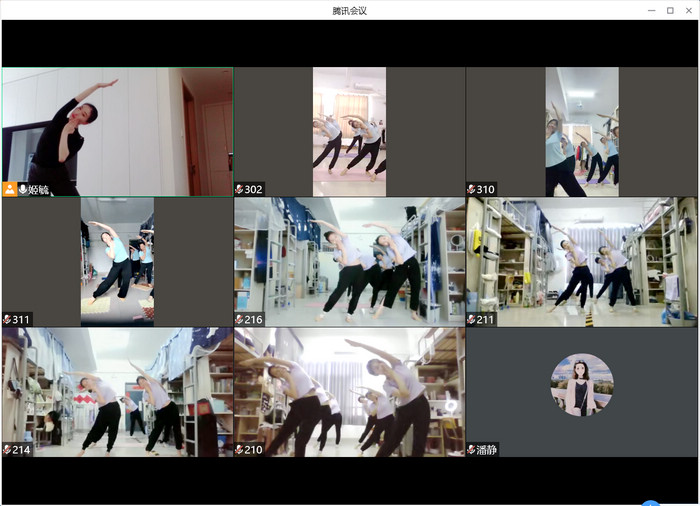Screen dimensions: 700x506
Task: Click the muted mic icon for participant 211
Action: (472, 320)
